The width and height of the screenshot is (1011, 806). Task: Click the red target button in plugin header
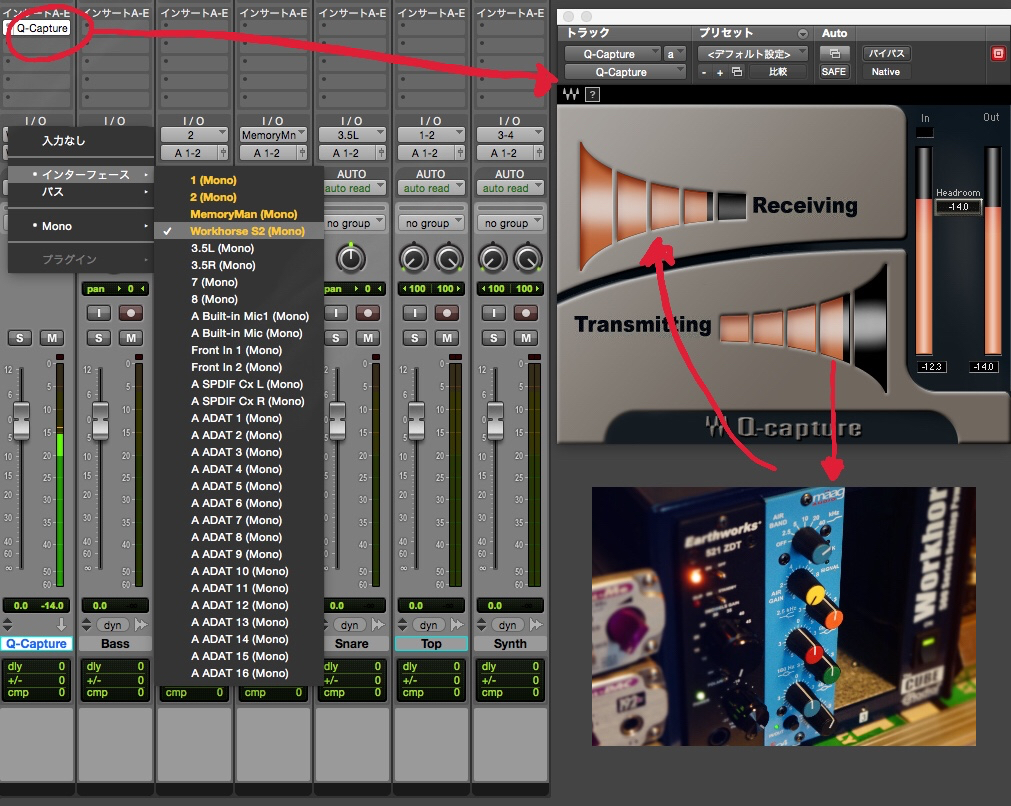click(998, 54)
